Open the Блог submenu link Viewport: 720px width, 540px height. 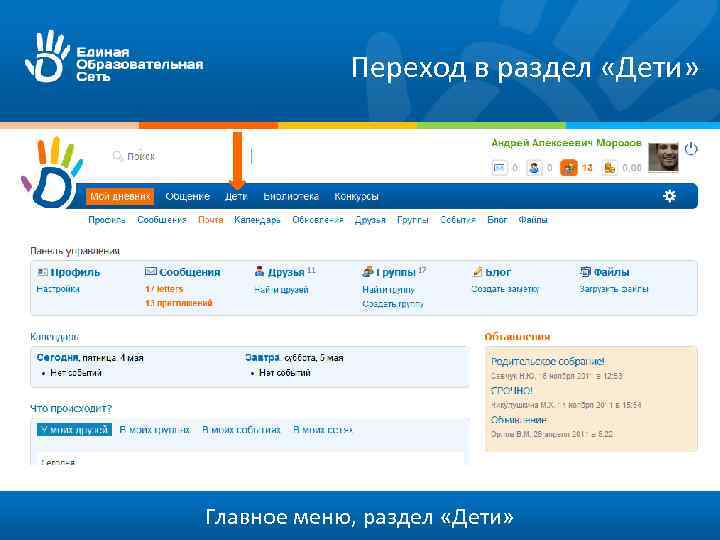point(497,220)
